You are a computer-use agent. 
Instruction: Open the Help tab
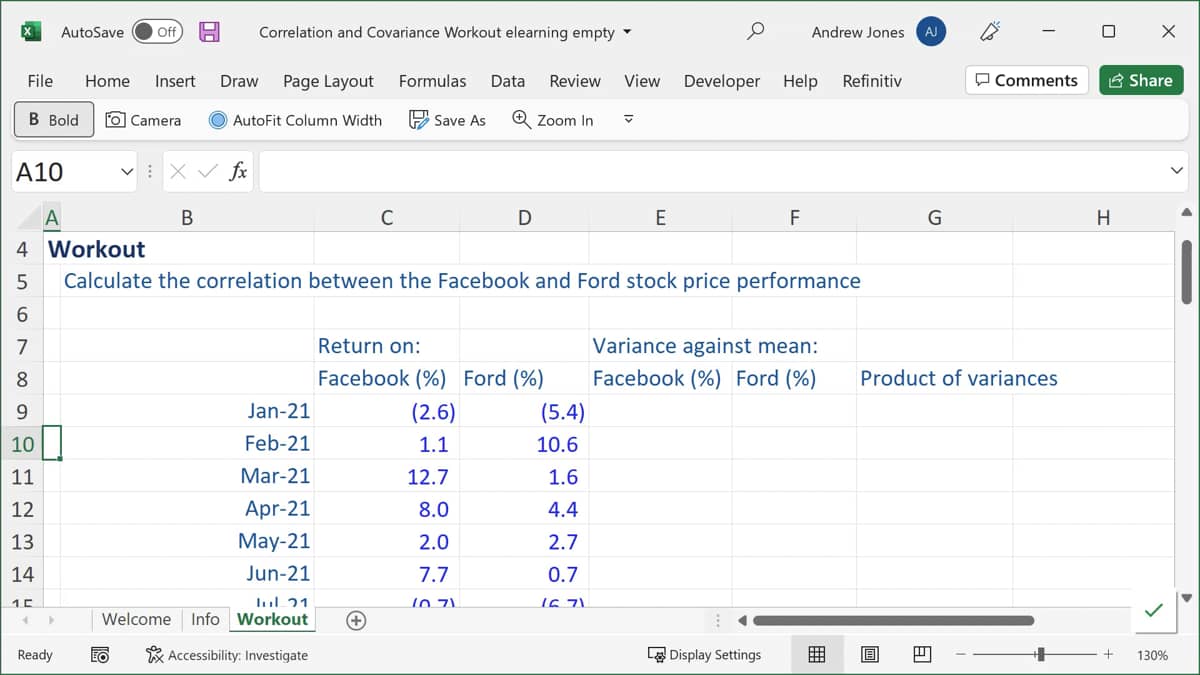pyautogui.click(x=800, y=81)
